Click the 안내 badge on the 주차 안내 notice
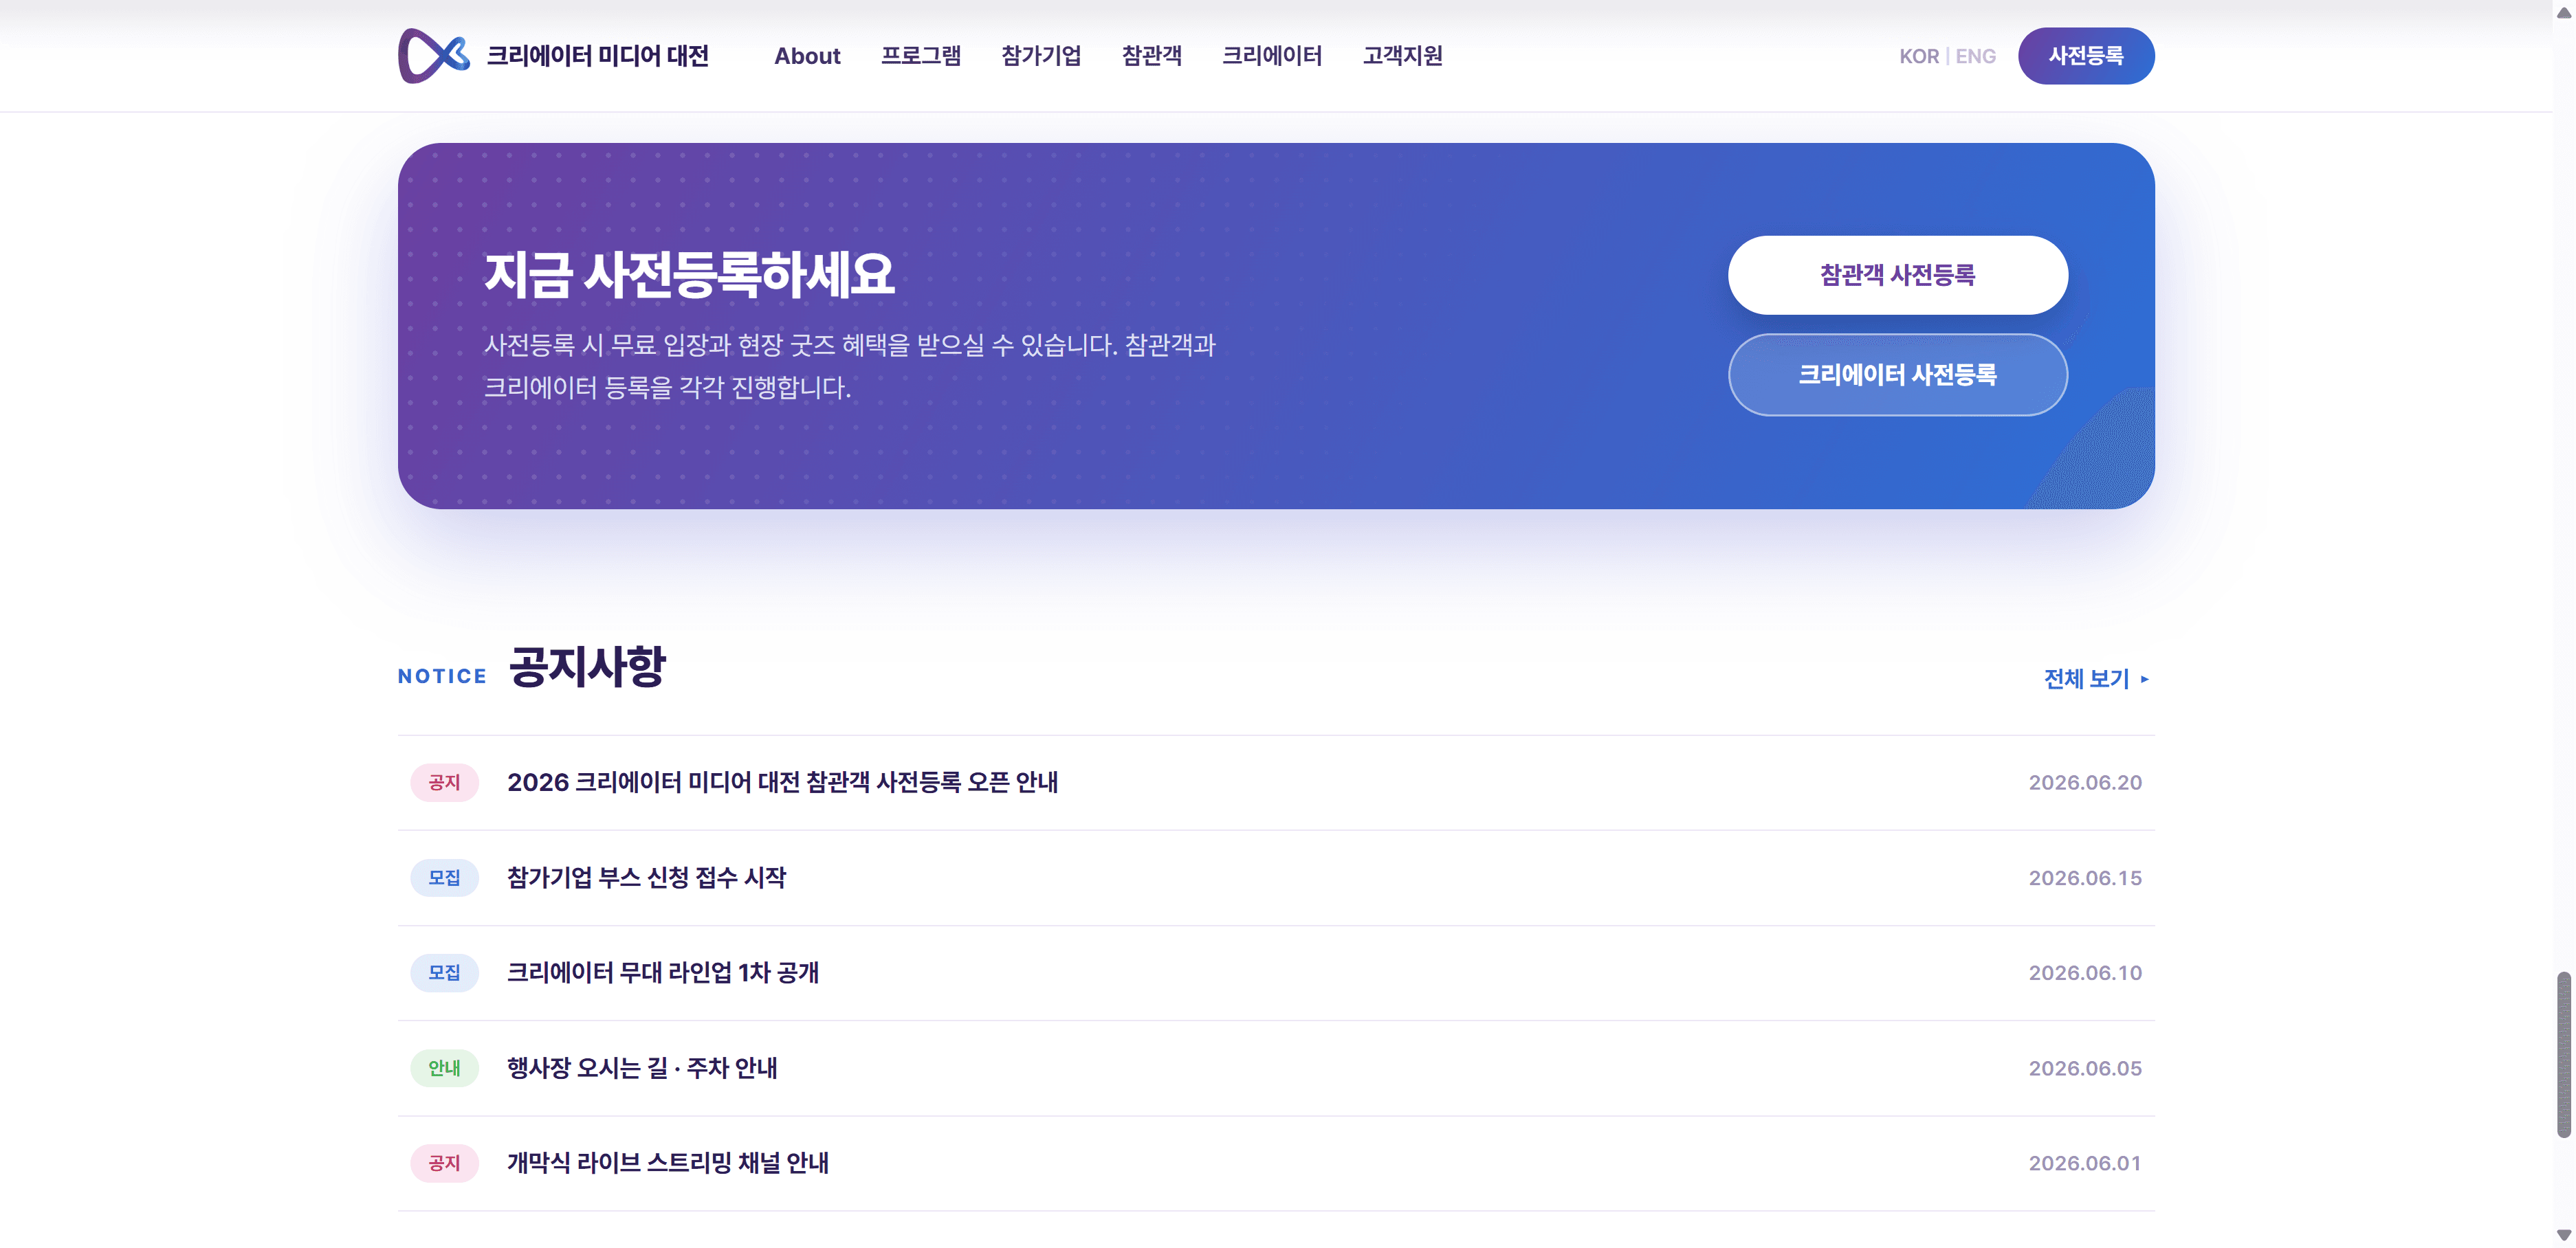Viewport: 2576px width, 1248px height. [444, 1068]
